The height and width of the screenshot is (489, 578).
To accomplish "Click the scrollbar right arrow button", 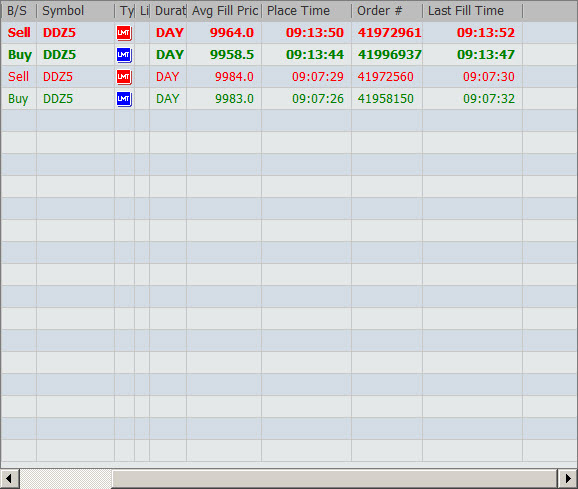I will 567,479.
